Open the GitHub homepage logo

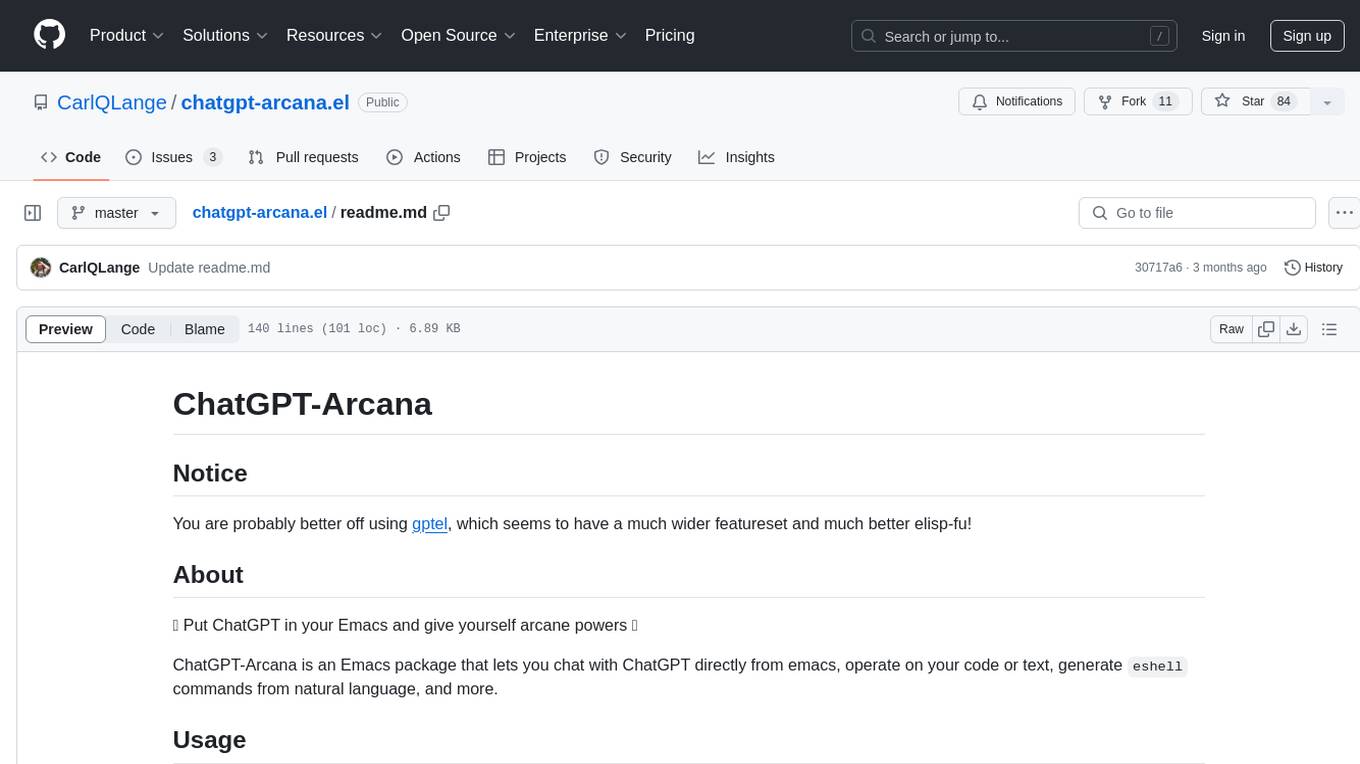coord(49,35)
